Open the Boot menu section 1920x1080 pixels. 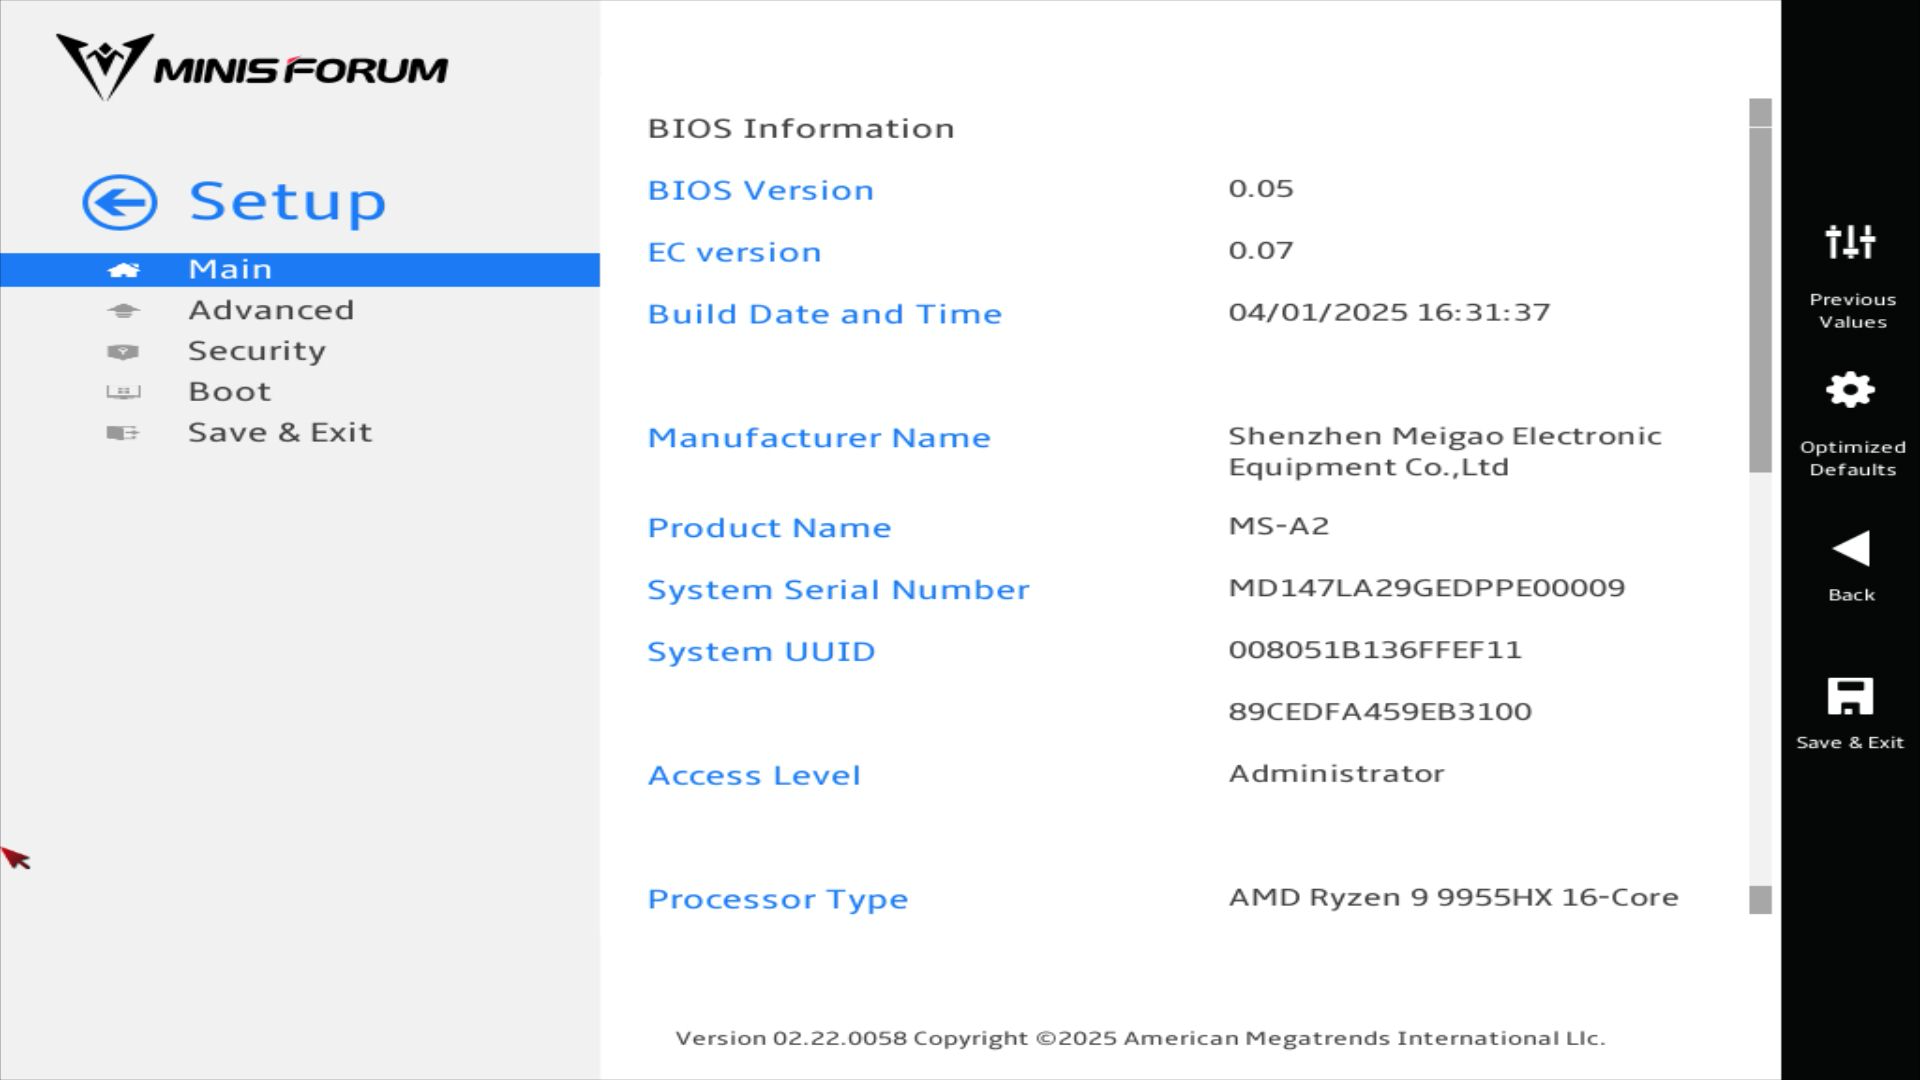coord(230,392)
